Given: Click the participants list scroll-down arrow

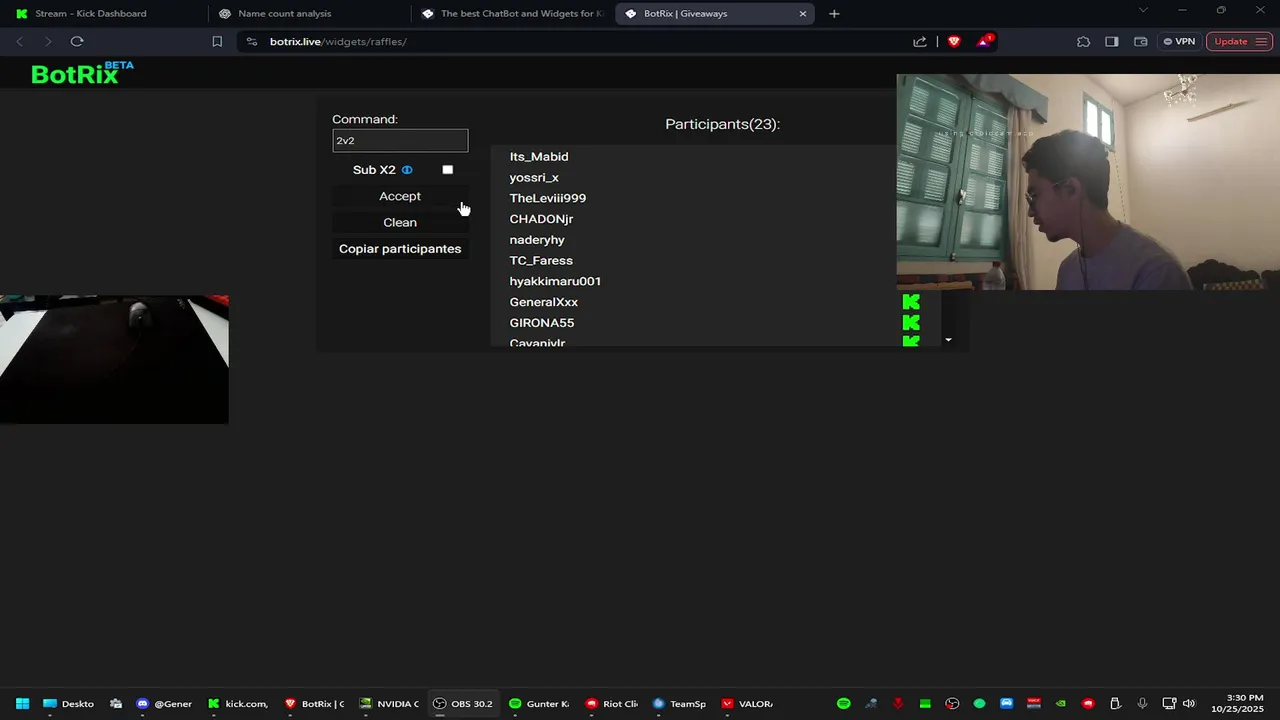Looking at the screenshot, I should point(948,340).
